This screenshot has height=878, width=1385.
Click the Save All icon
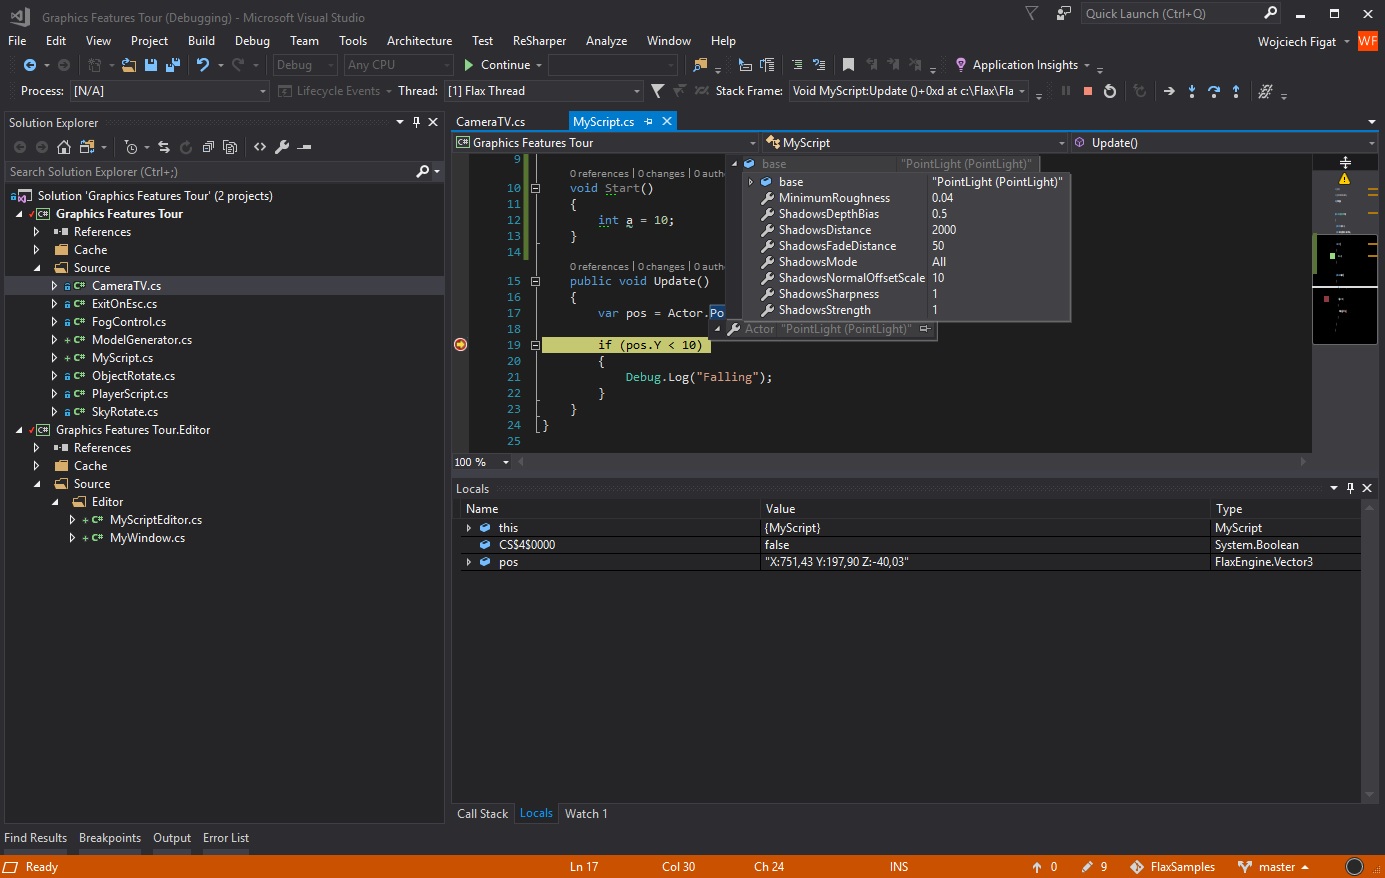pos(172,65)
